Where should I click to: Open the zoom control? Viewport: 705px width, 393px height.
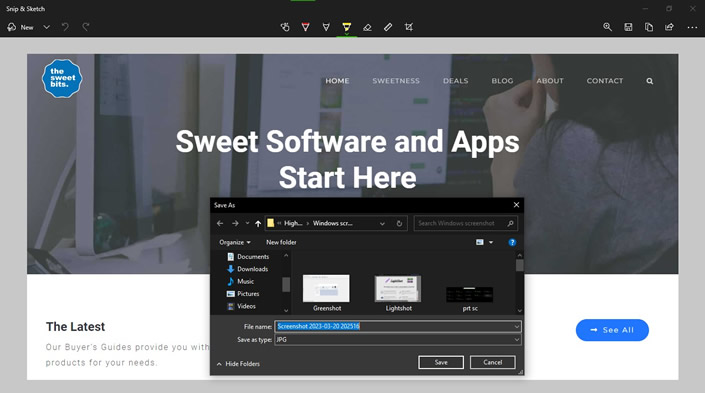[607, 27]
